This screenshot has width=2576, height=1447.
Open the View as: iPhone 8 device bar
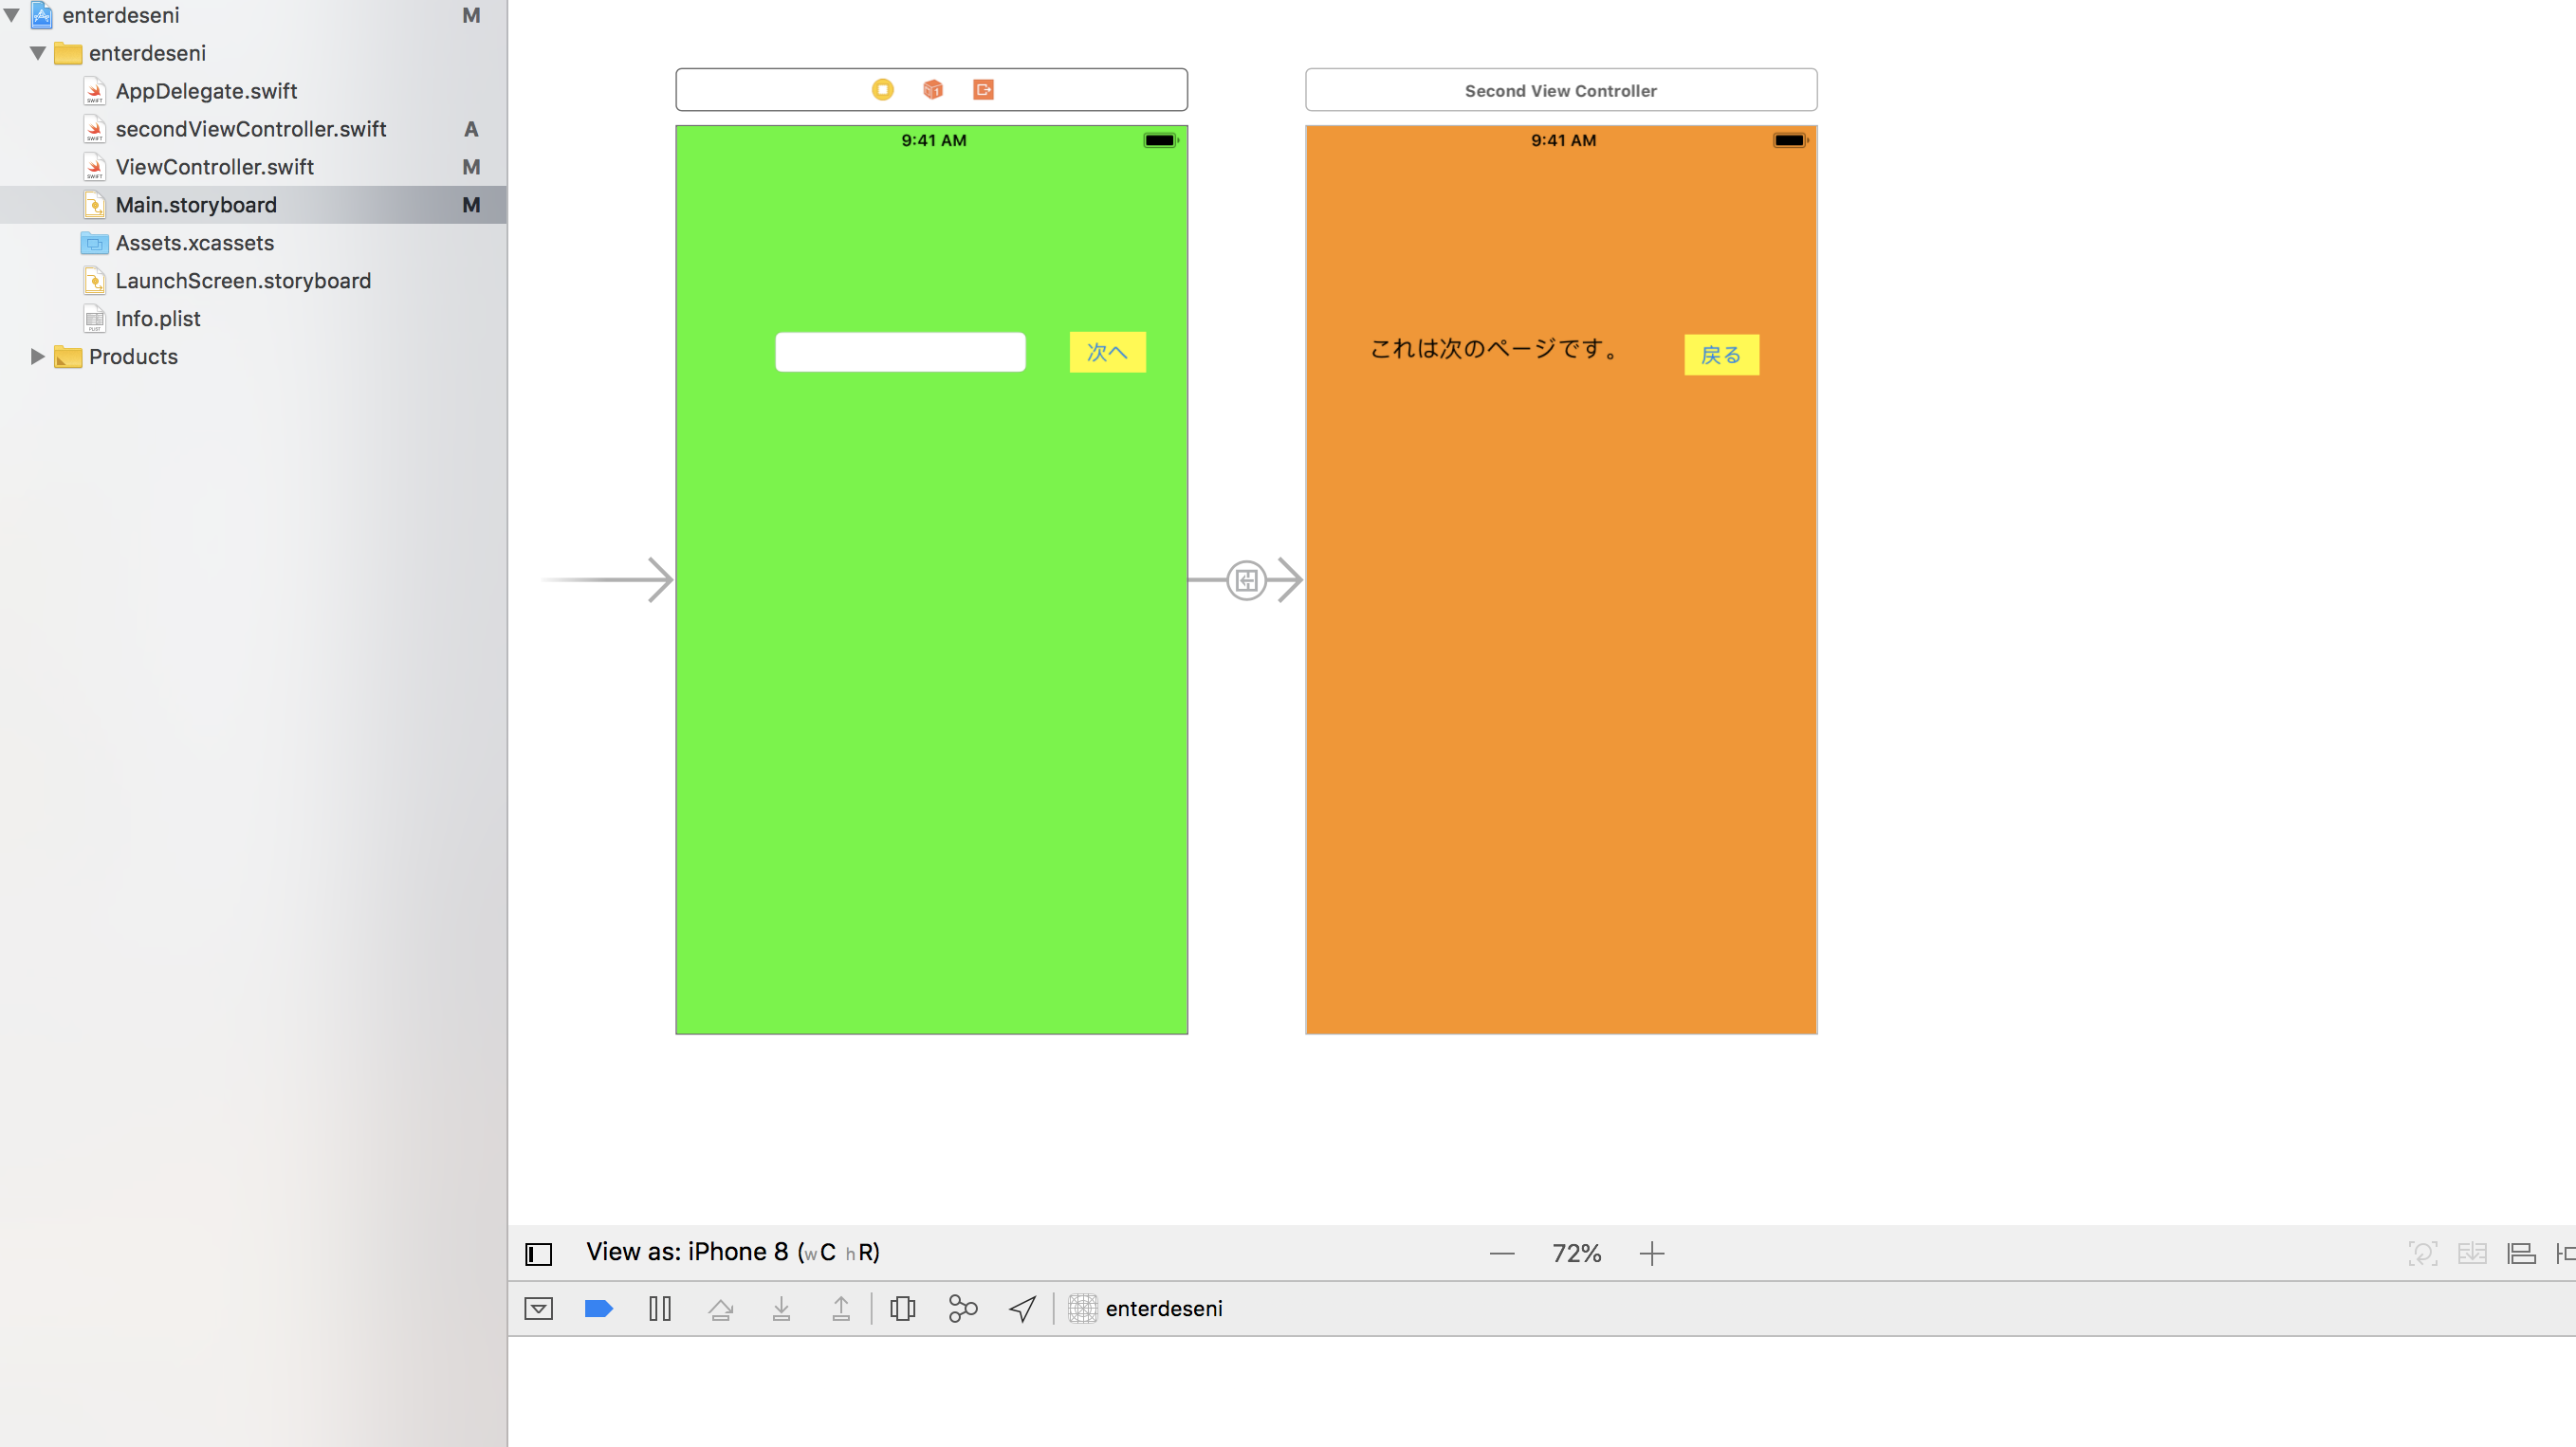pos(690,1251)
